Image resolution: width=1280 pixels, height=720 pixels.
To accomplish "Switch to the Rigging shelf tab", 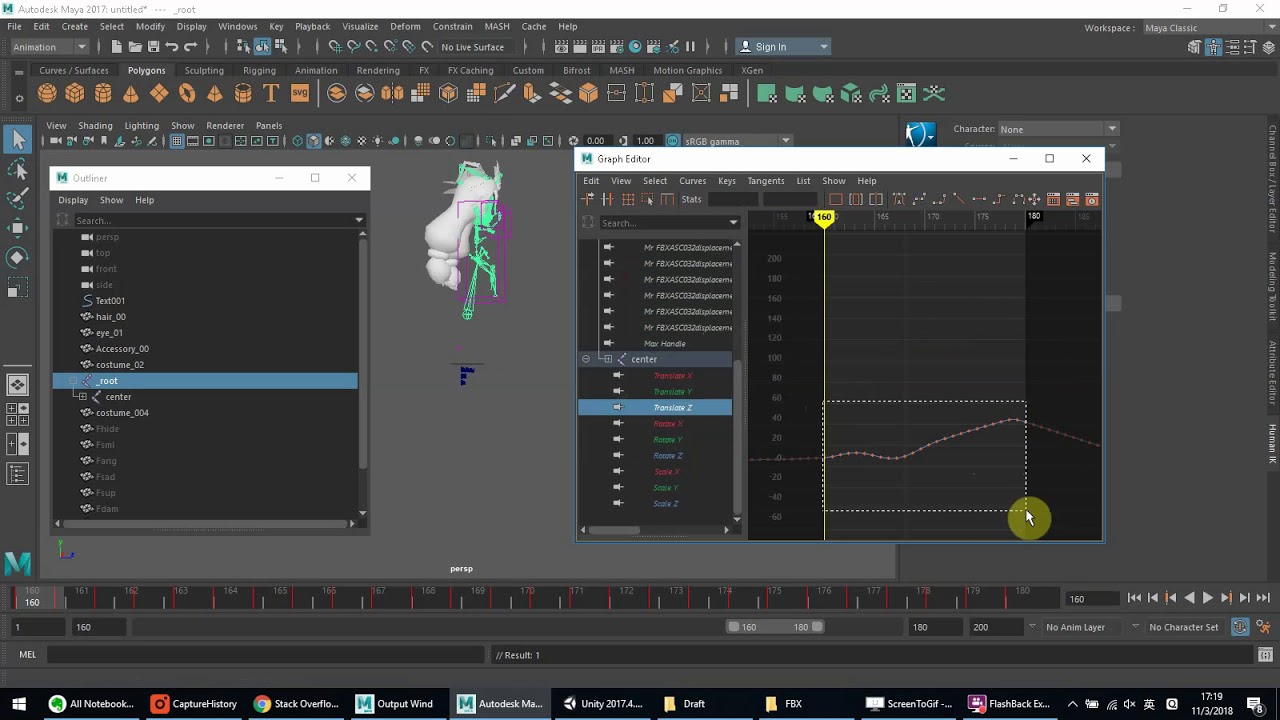I will [x=259, y=70].
